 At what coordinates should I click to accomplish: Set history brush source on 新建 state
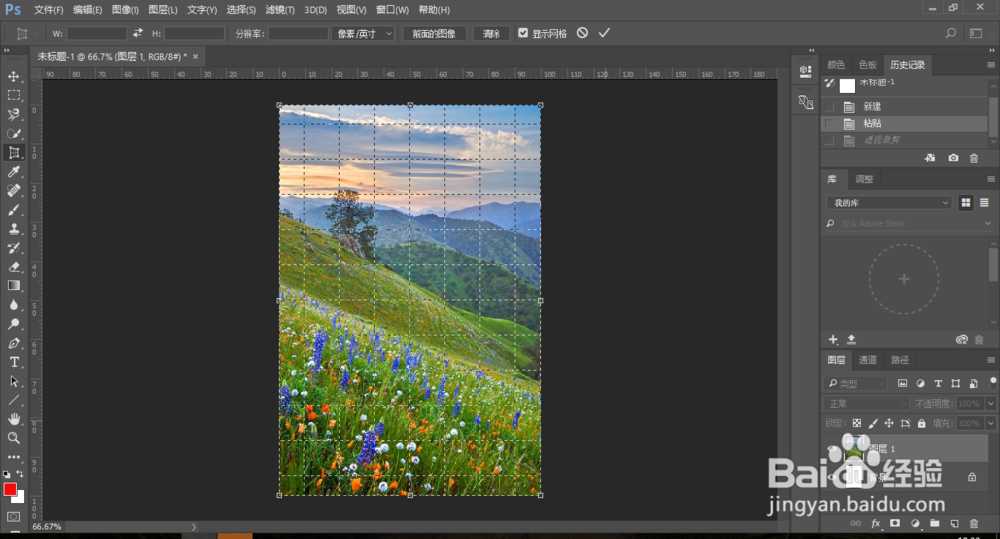click(829, 107)
